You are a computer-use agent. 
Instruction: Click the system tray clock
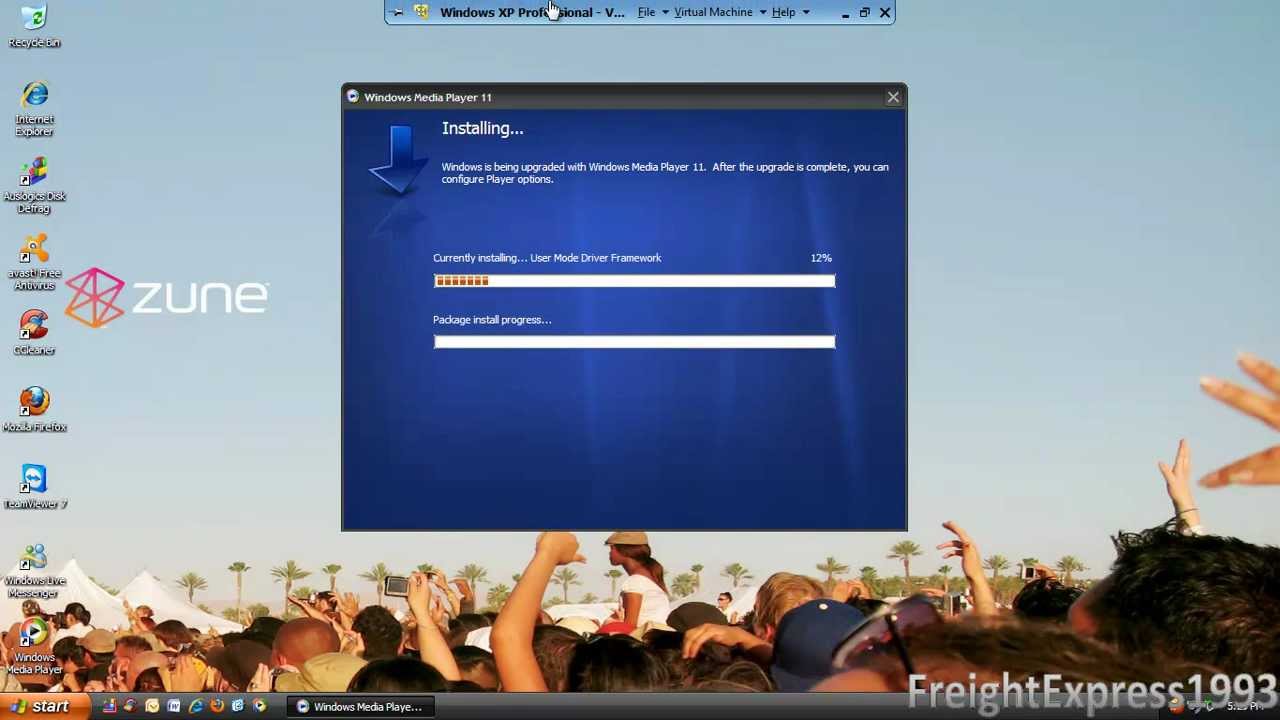point(1245,707)
